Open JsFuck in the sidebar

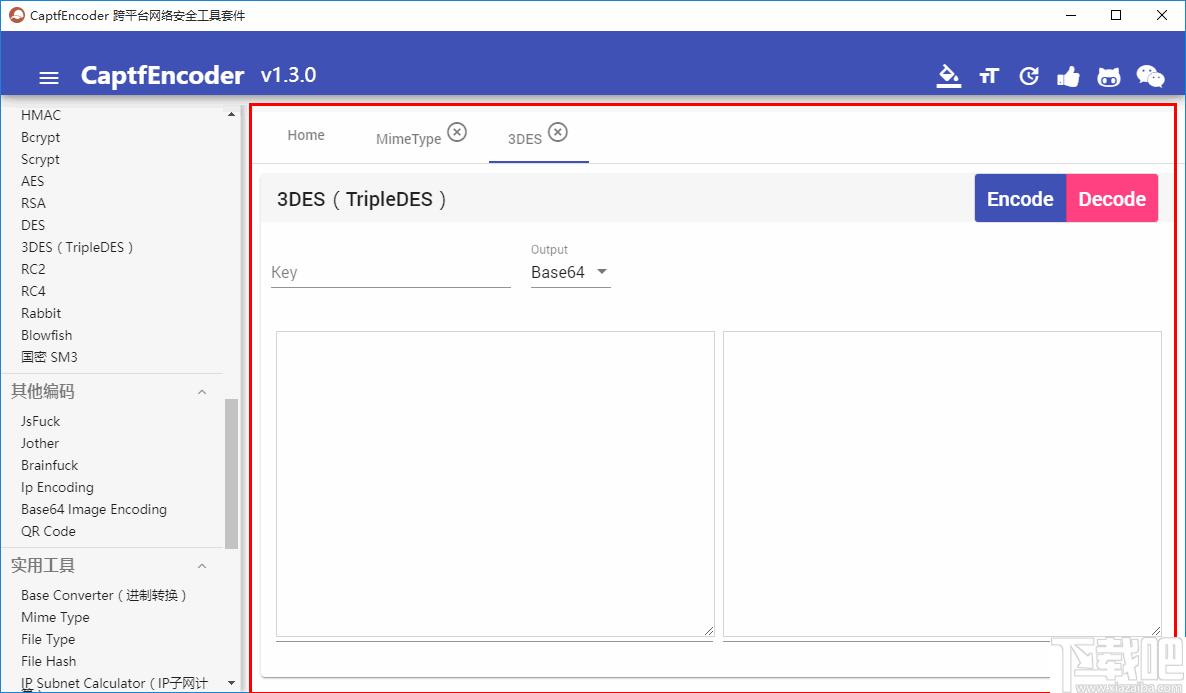pyautogui.click(x=40, y=421)
